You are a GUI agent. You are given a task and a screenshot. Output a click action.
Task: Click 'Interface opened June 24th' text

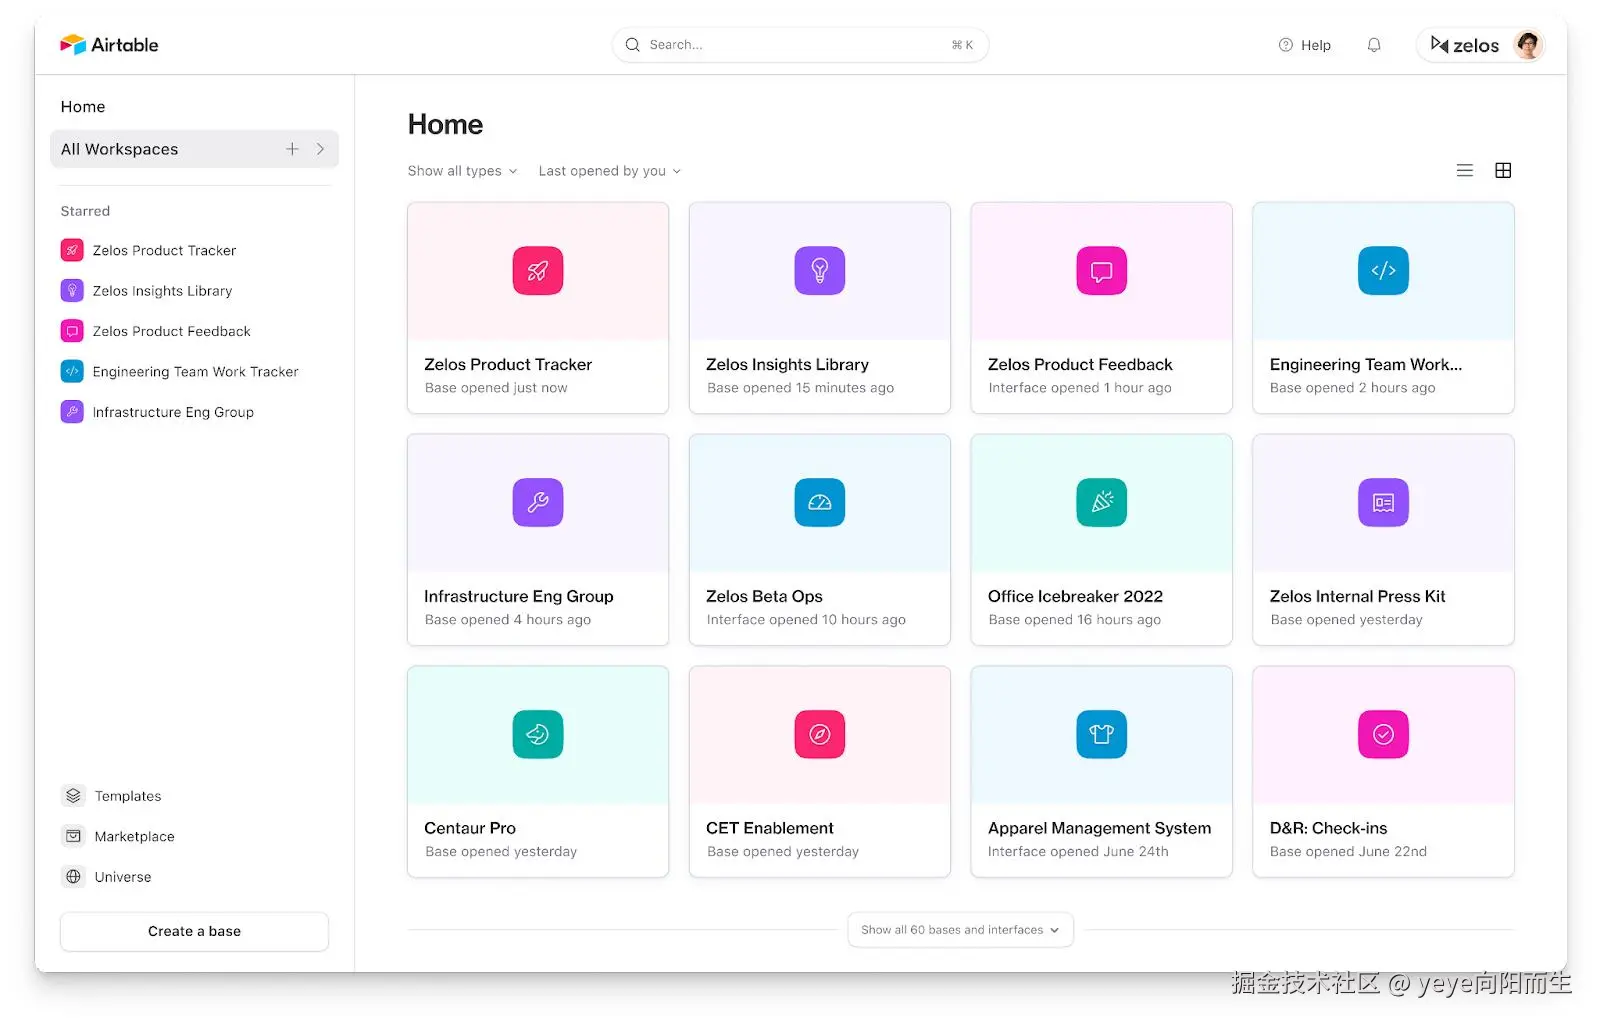point(1078,852)
